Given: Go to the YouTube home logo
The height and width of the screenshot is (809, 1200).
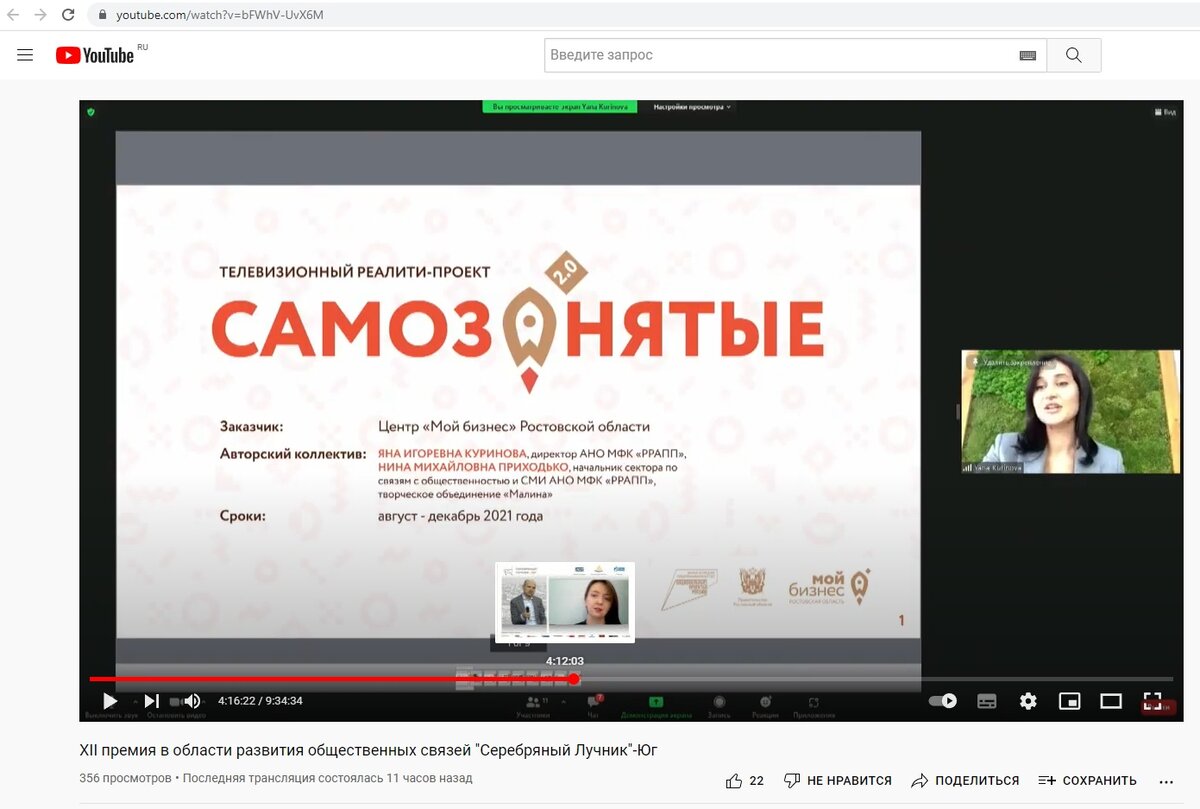Looking at the screenshot, I should (x=95, y=55).
